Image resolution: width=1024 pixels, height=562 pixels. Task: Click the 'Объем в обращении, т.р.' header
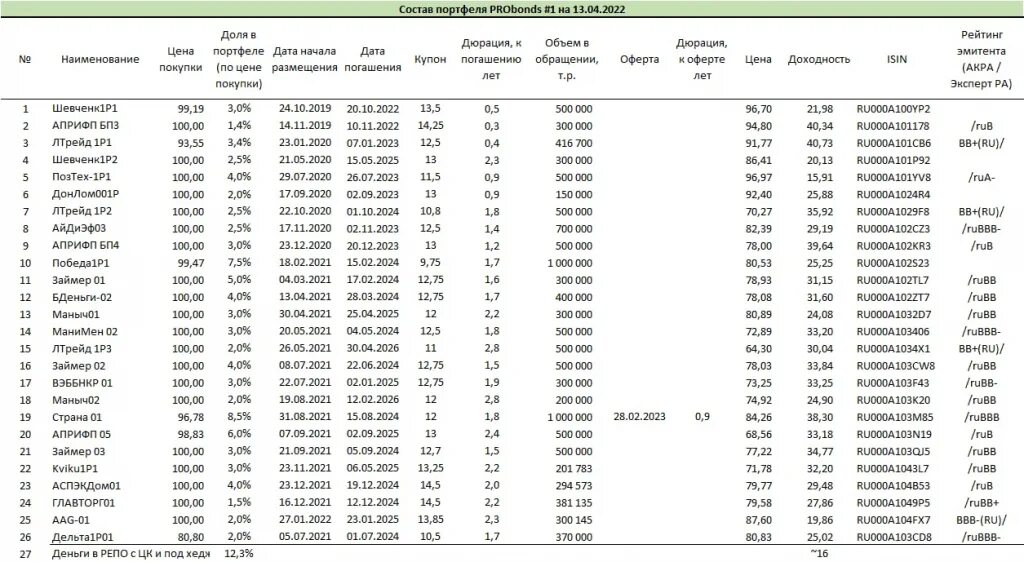pyautogui.click(x=567, y=59)
